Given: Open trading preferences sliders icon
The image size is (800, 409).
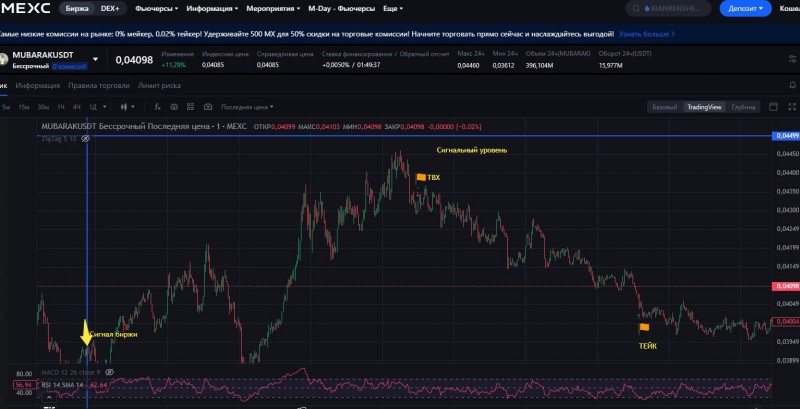Looking at the screenshot, I should [x=792, y=59].
